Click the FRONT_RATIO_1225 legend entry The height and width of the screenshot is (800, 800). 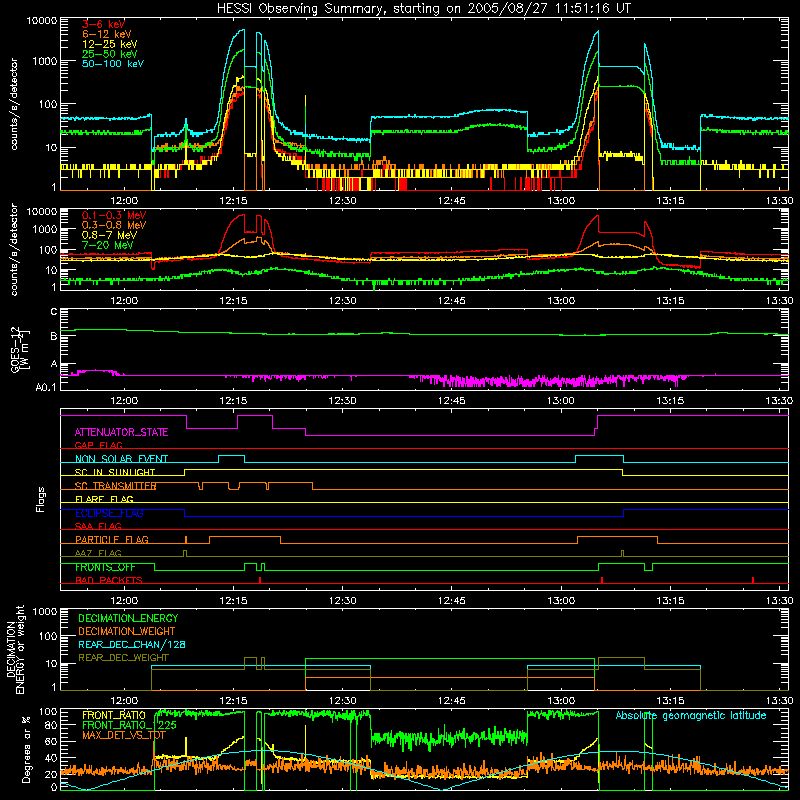129,725
